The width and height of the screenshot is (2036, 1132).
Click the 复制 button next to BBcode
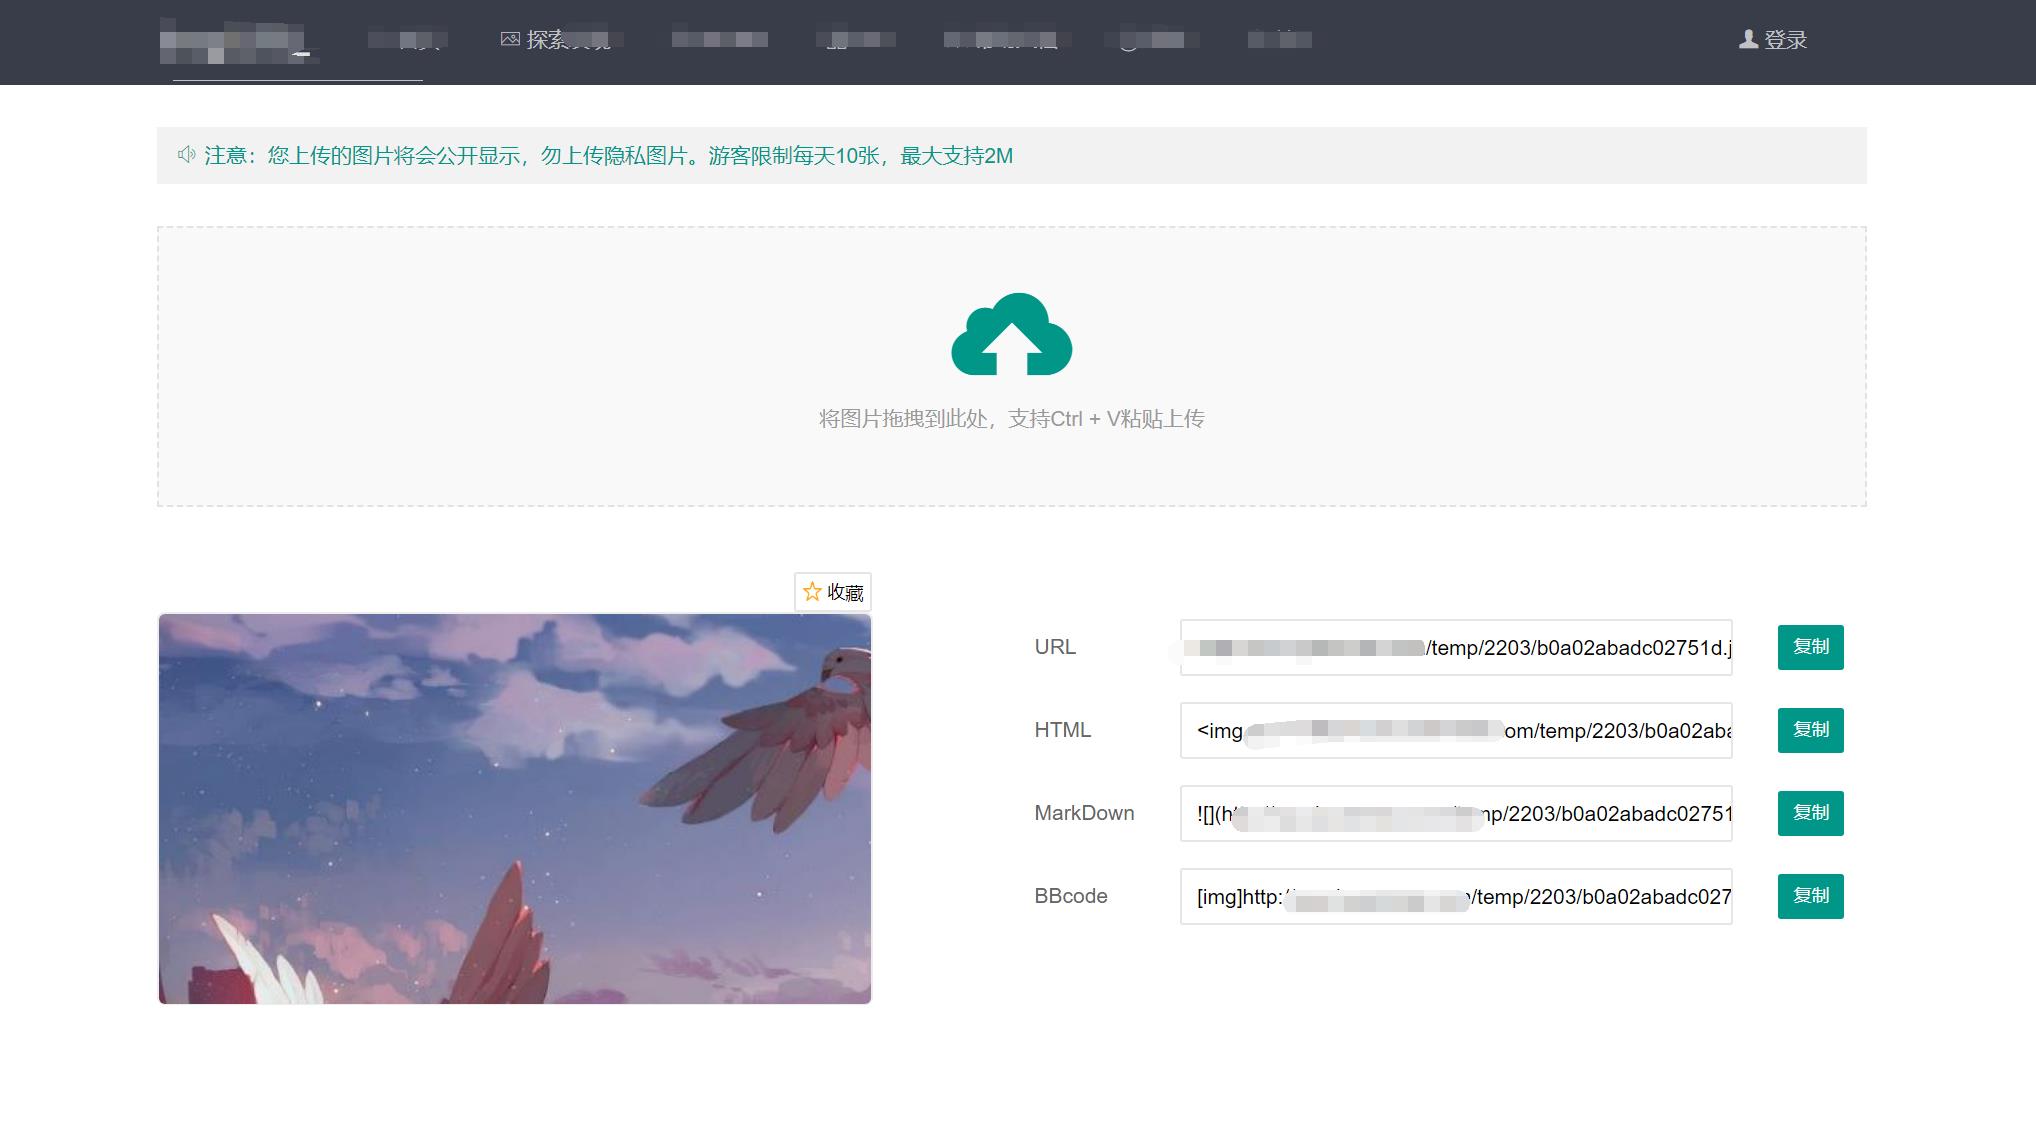[x=1809, y=896]
